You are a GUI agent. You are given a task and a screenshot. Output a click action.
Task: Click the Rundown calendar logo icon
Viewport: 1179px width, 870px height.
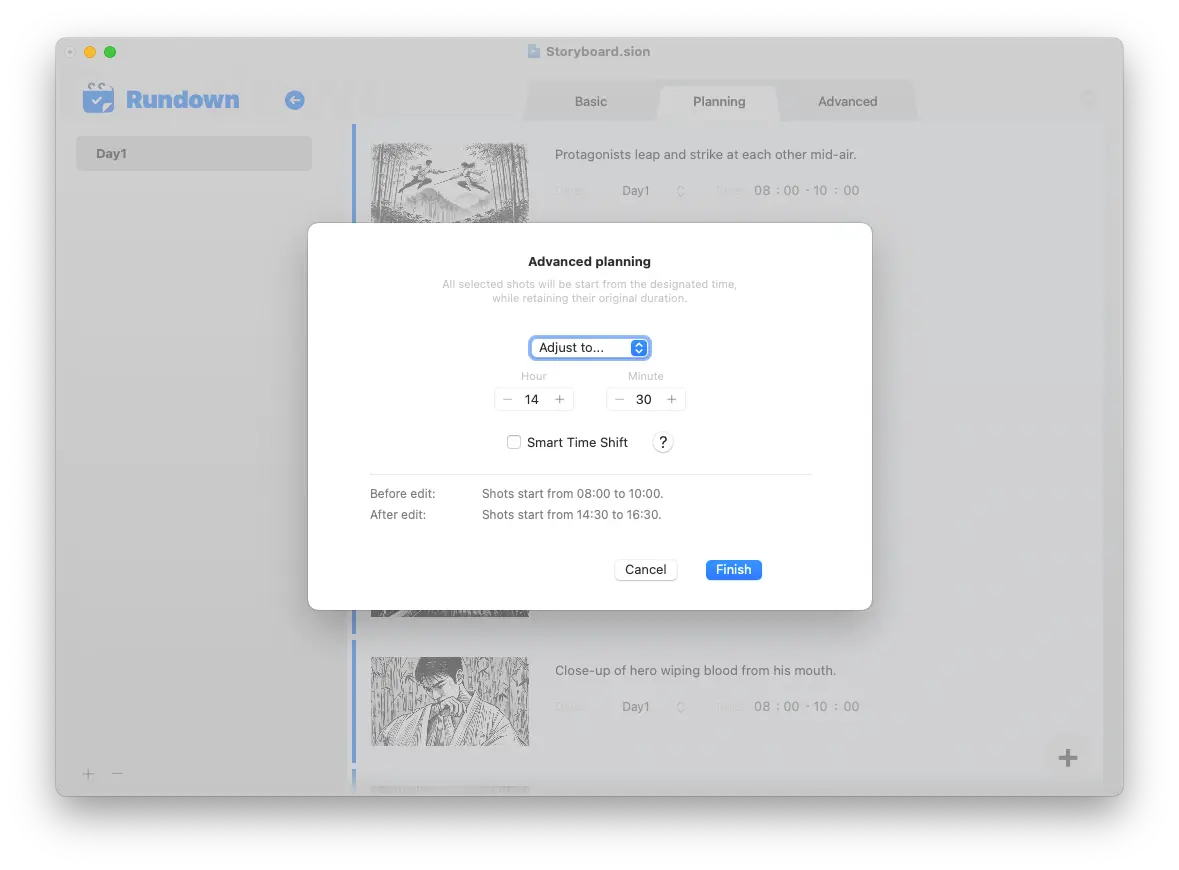[x=98, y=99]
